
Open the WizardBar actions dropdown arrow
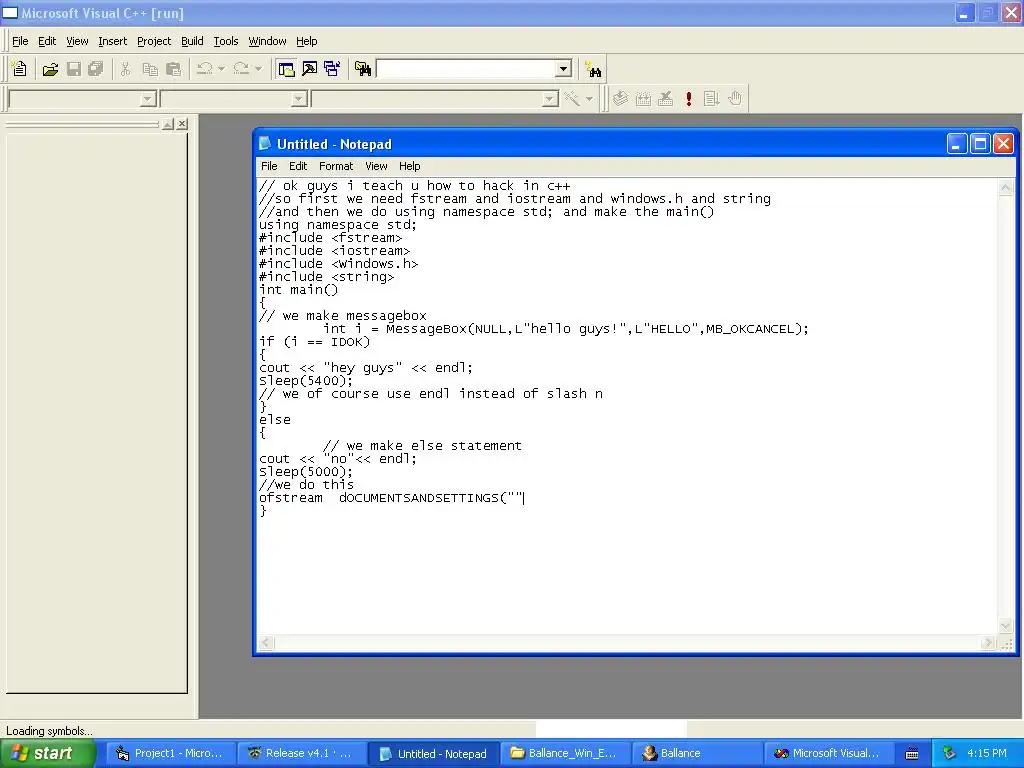pos(589,99)
